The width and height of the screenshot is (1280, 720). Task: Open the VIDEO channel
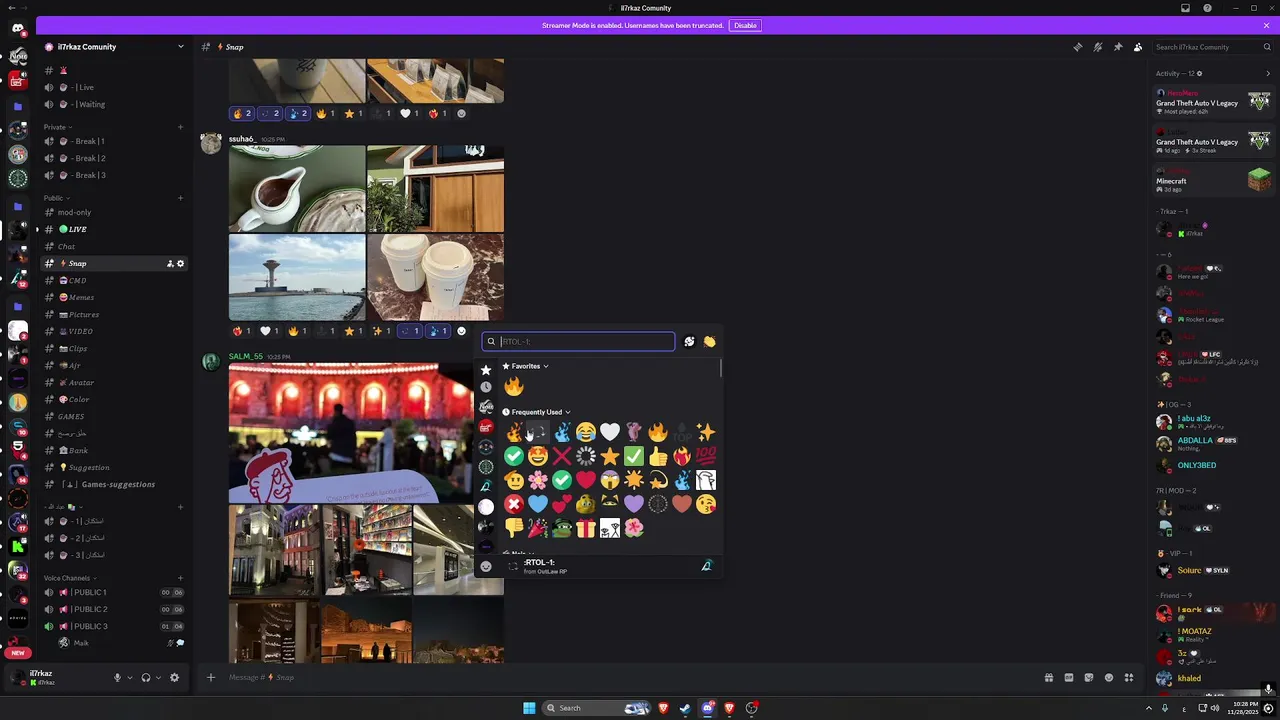click(114, 331)
